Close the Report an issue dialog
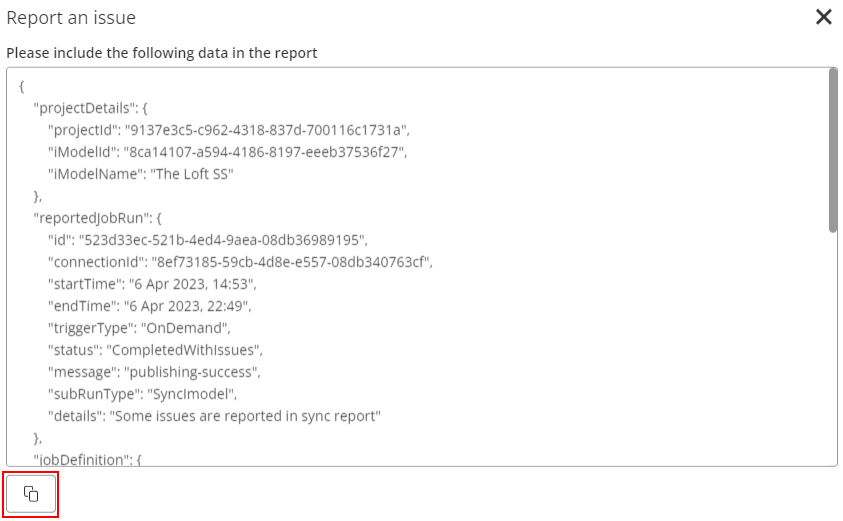 (x=823, y=17)
